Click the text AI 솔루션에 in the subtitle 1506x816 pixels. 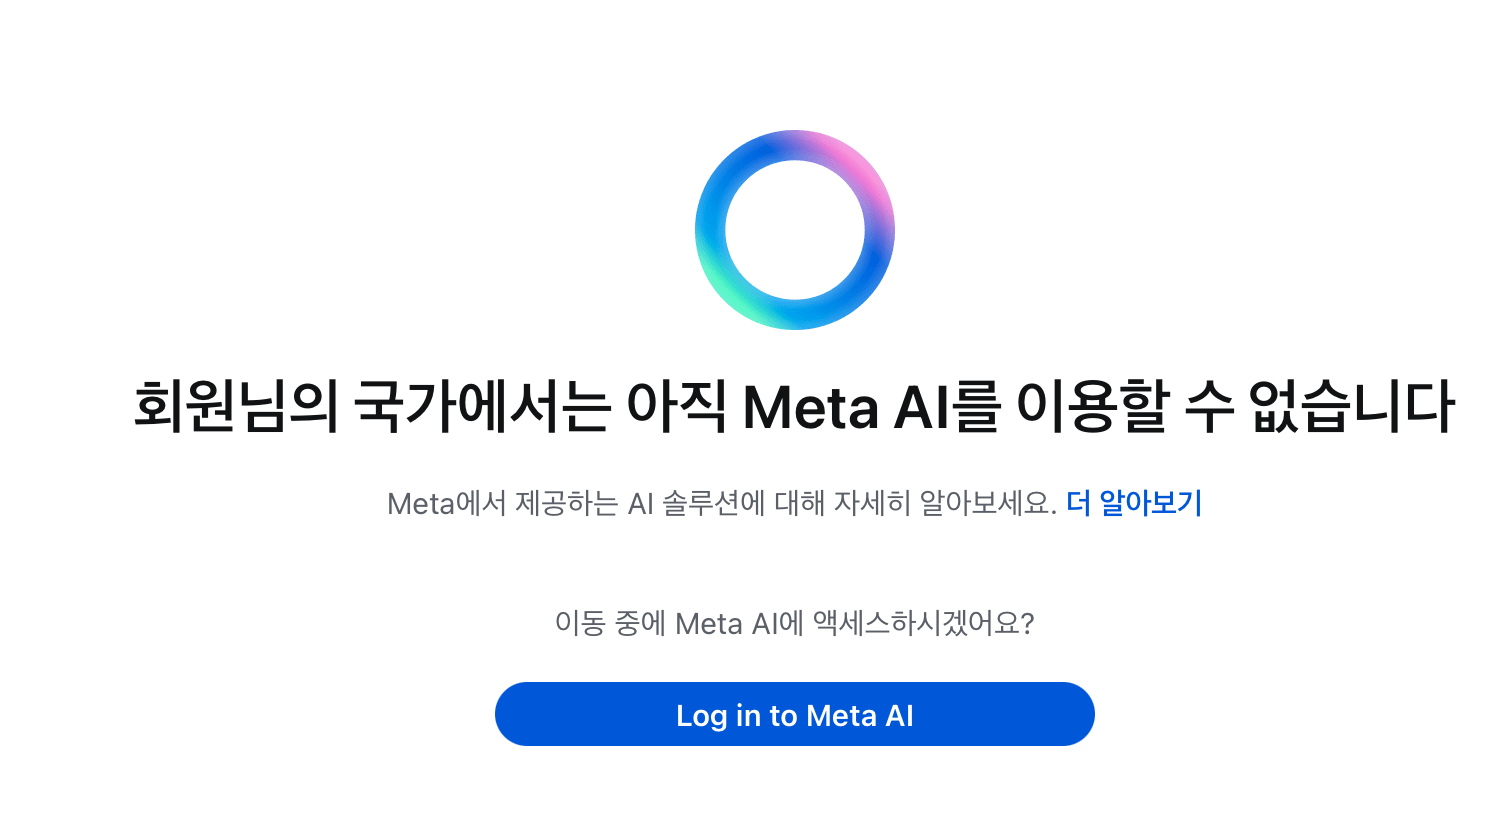(x=697, y=503)
